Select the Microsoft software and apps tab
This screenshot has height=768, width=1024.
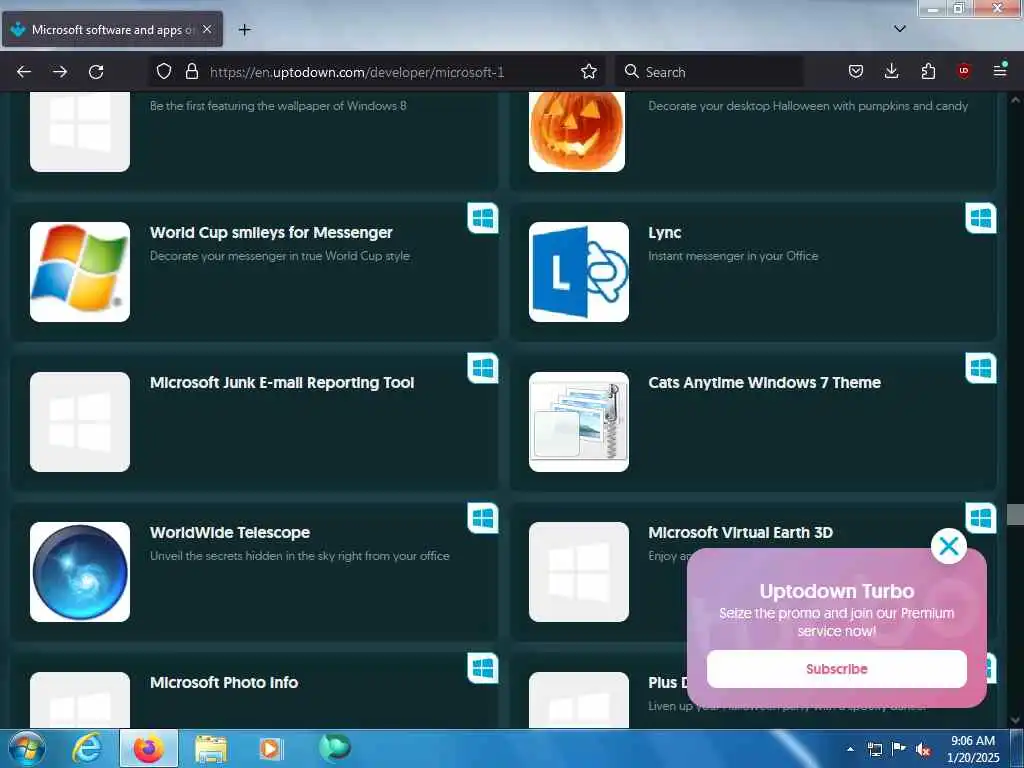[x=112, y=29]
